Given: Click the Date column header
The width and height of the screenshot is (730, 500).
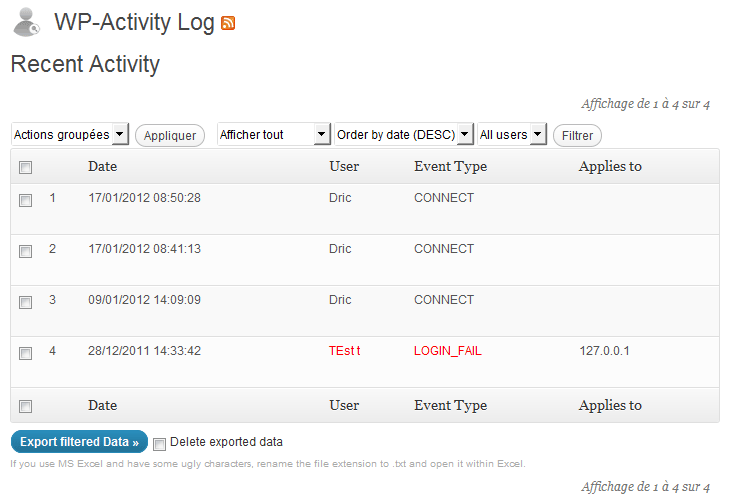Looking at the screenshot, I should point(102,166).
